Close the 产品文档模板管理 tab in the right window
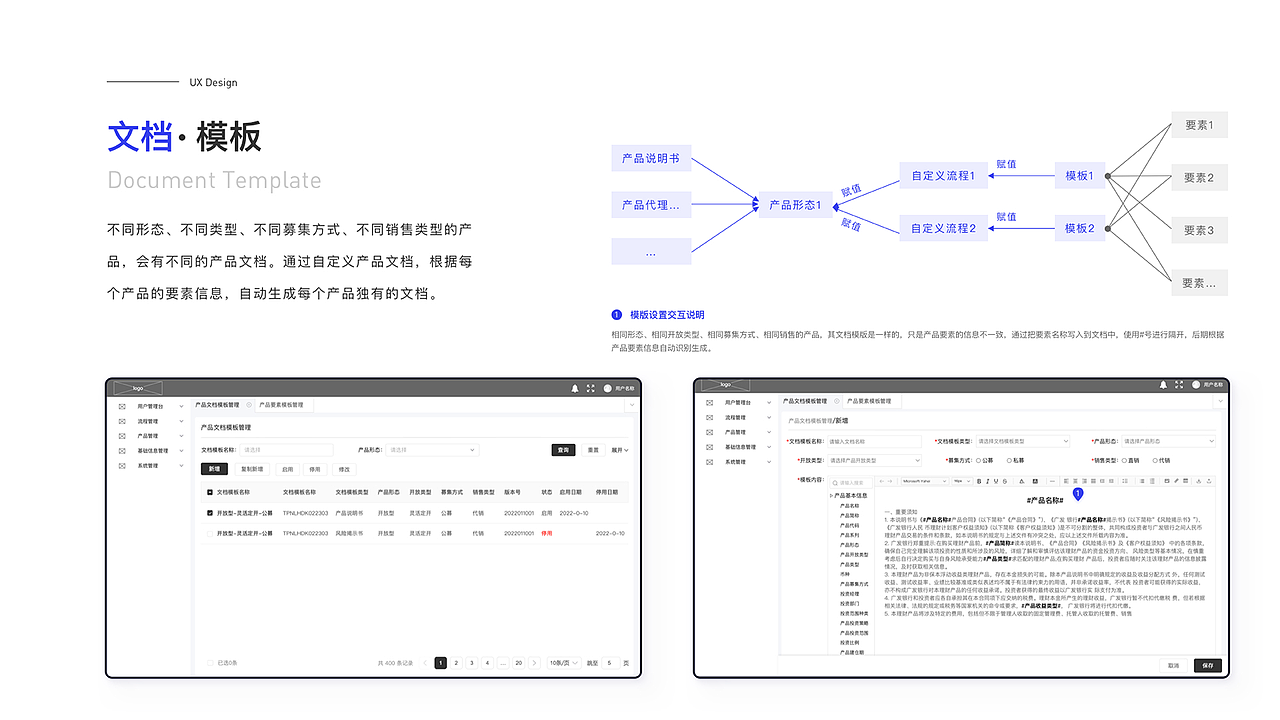Viewport: 1280px width, 720px height. click(837, 401)
